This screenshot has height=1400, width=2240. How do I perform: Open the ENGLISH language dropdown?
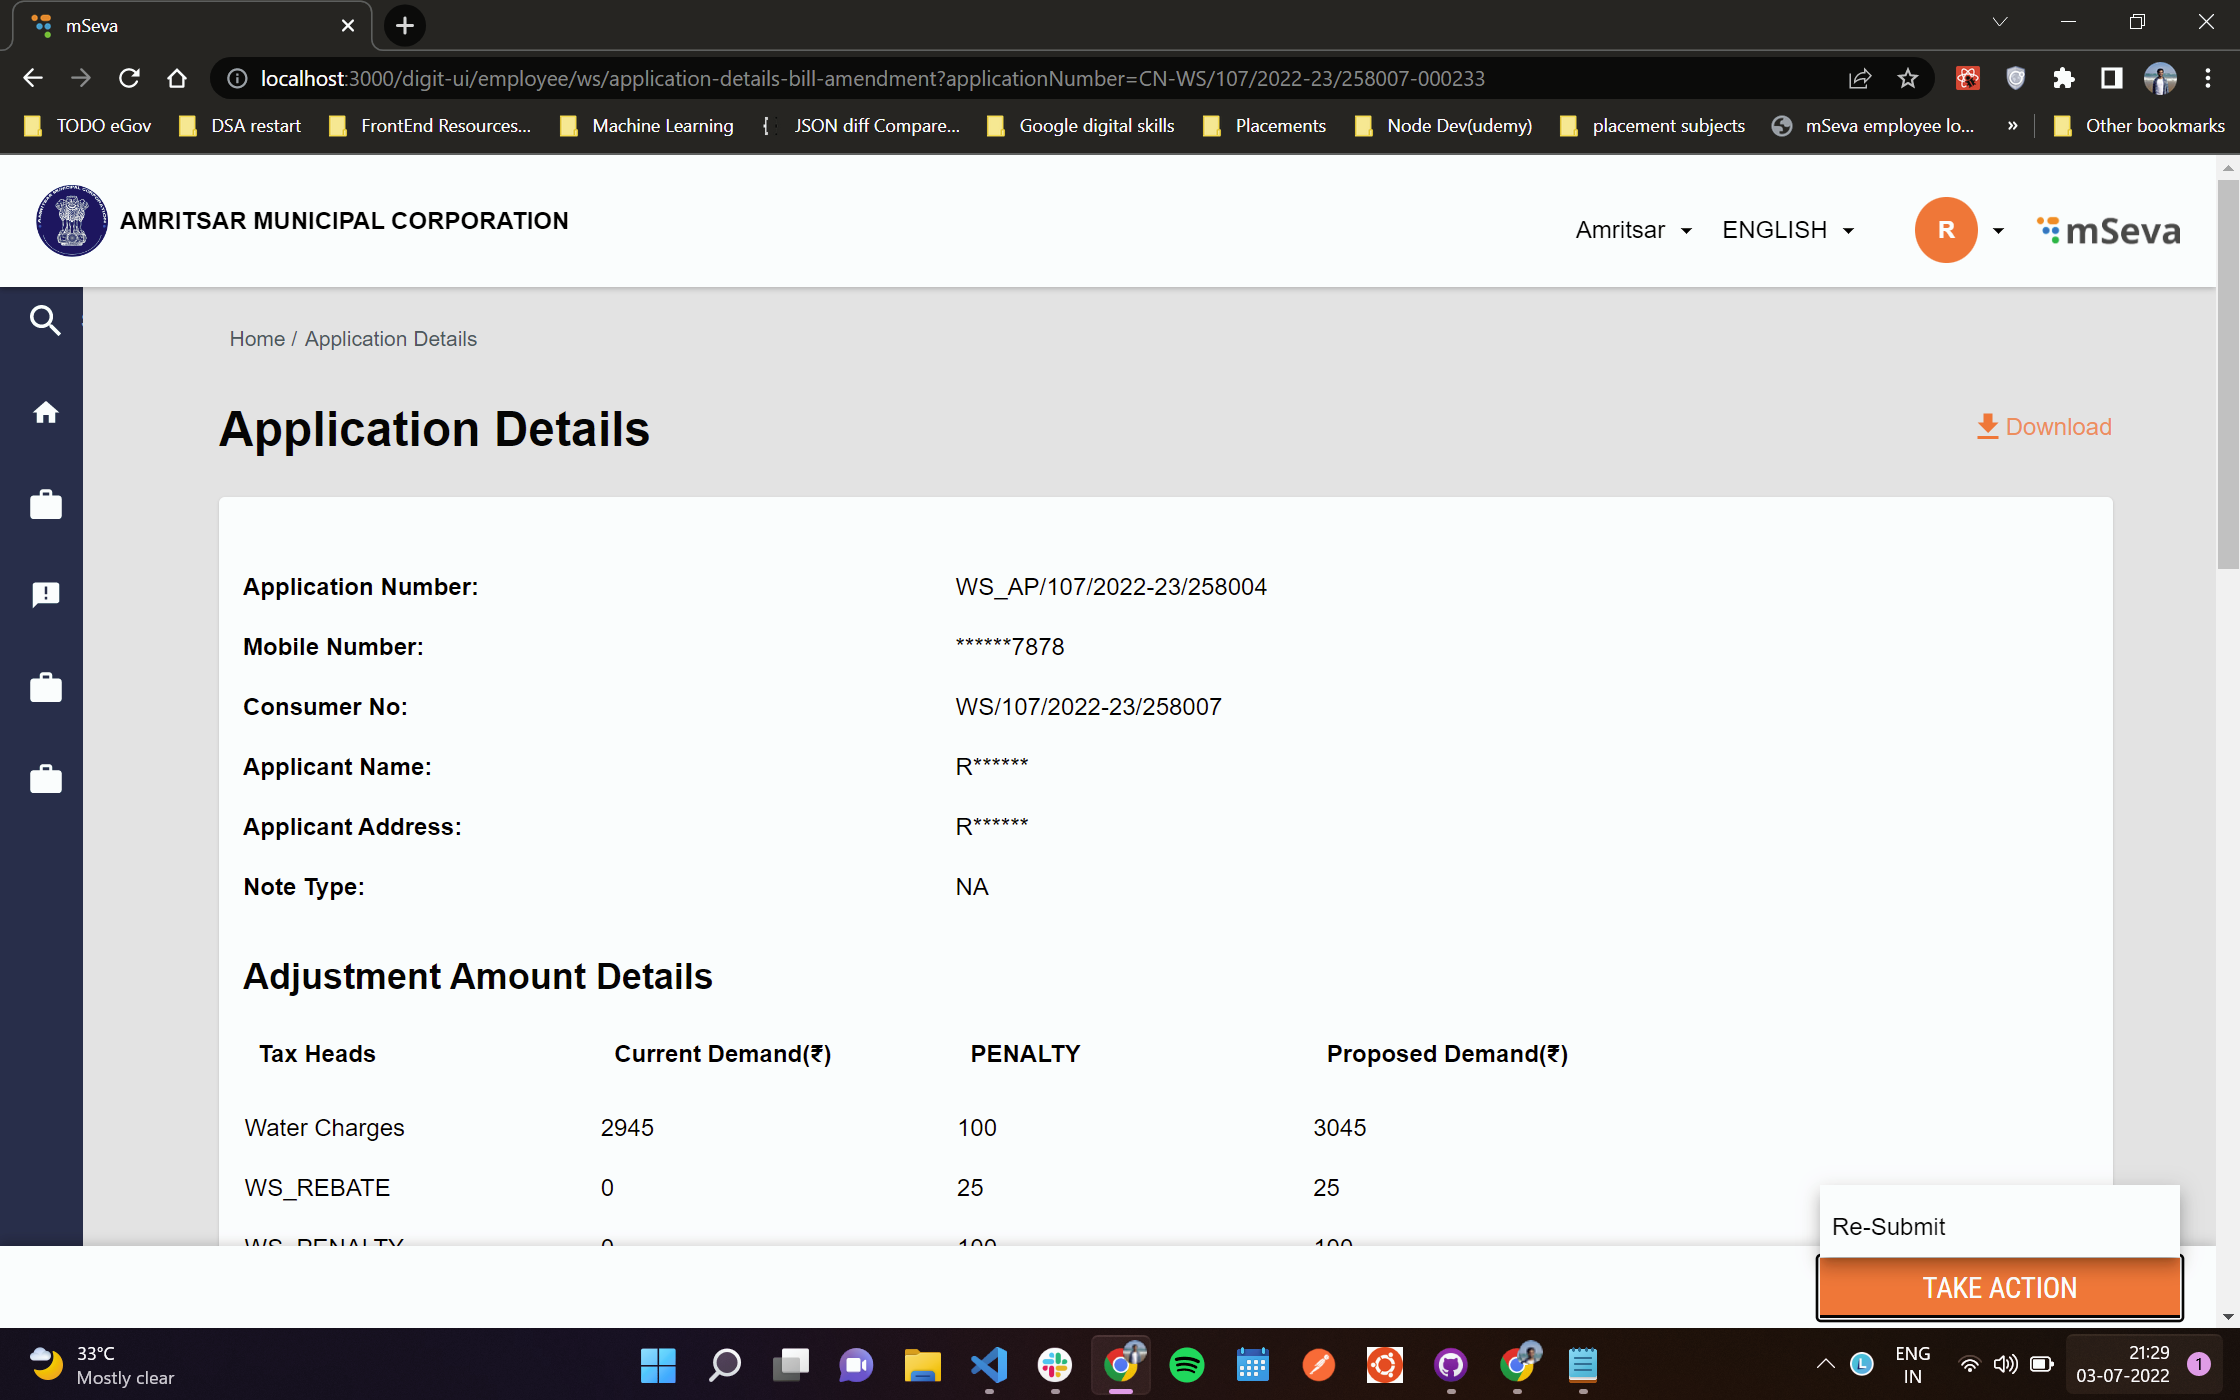pyautogui.click(x=1787, y=230)
